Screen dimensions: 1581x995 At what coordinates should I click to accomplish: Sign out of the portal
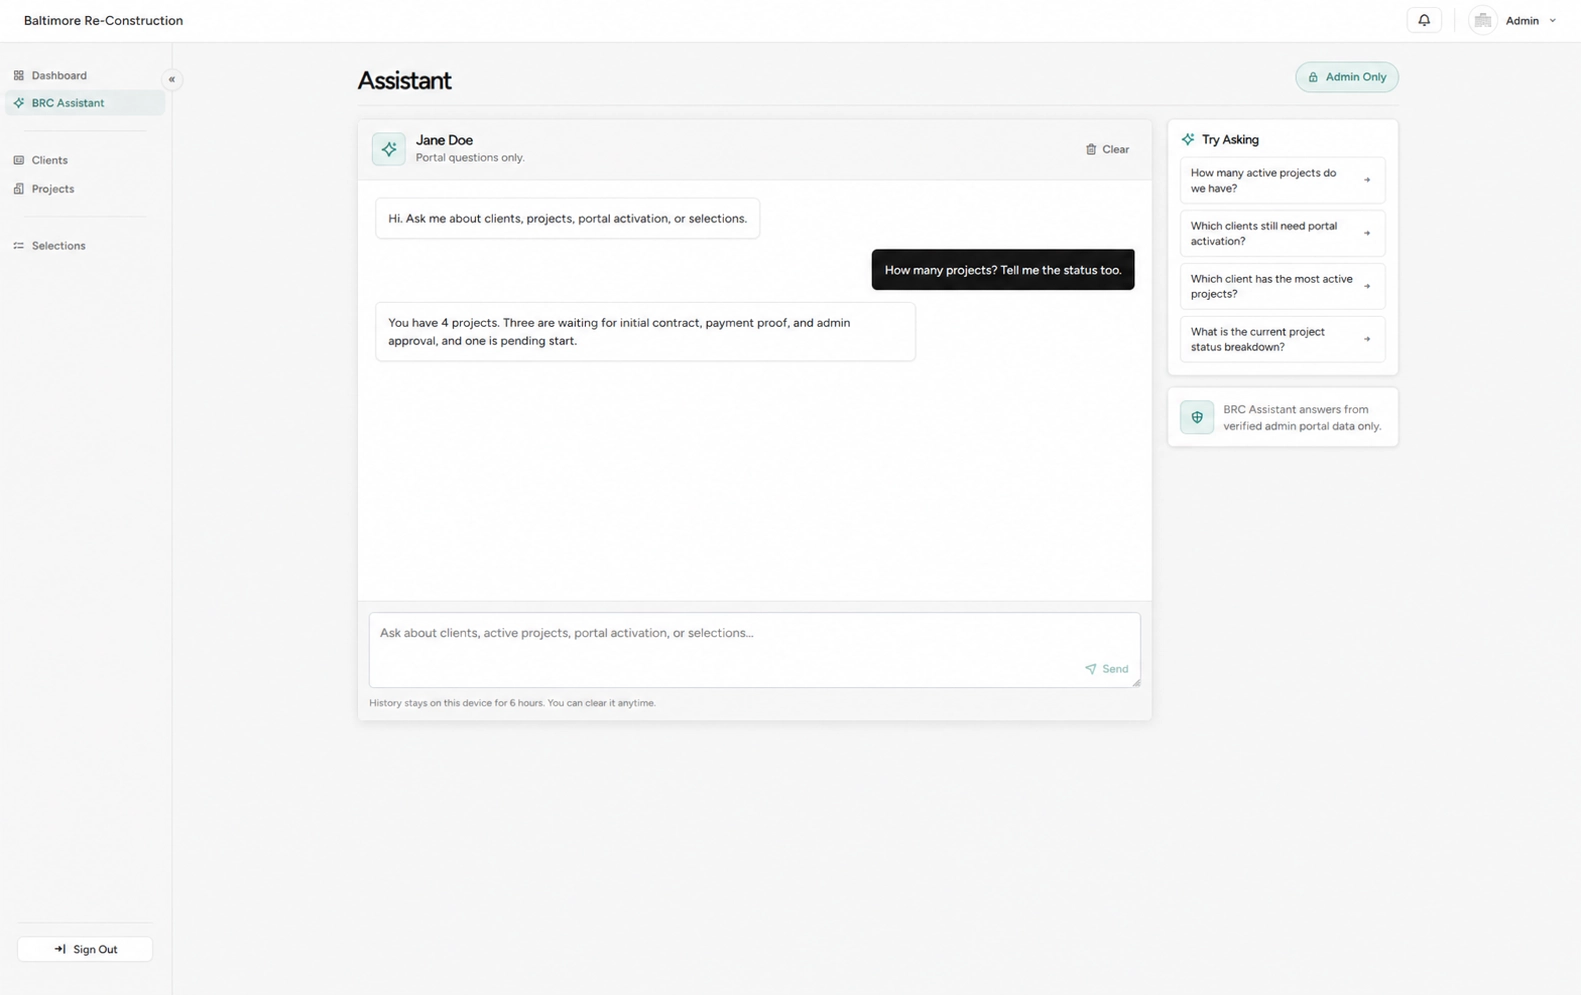85,949
